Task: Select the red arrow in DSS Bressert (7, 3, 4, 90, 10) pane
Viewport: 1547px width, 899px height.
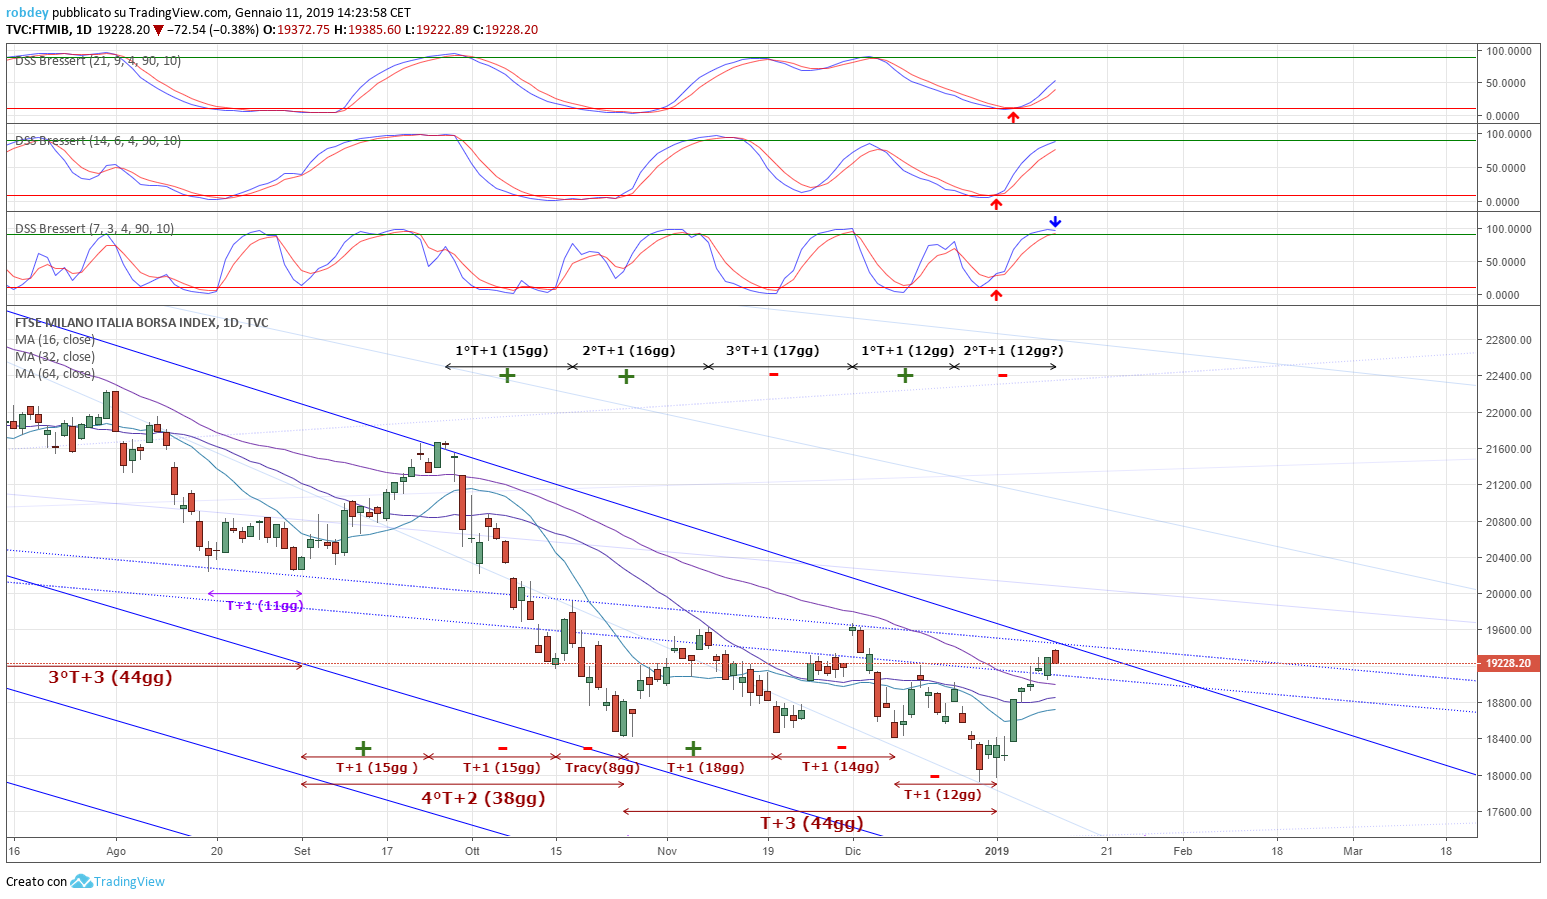Action: (995, 295)
